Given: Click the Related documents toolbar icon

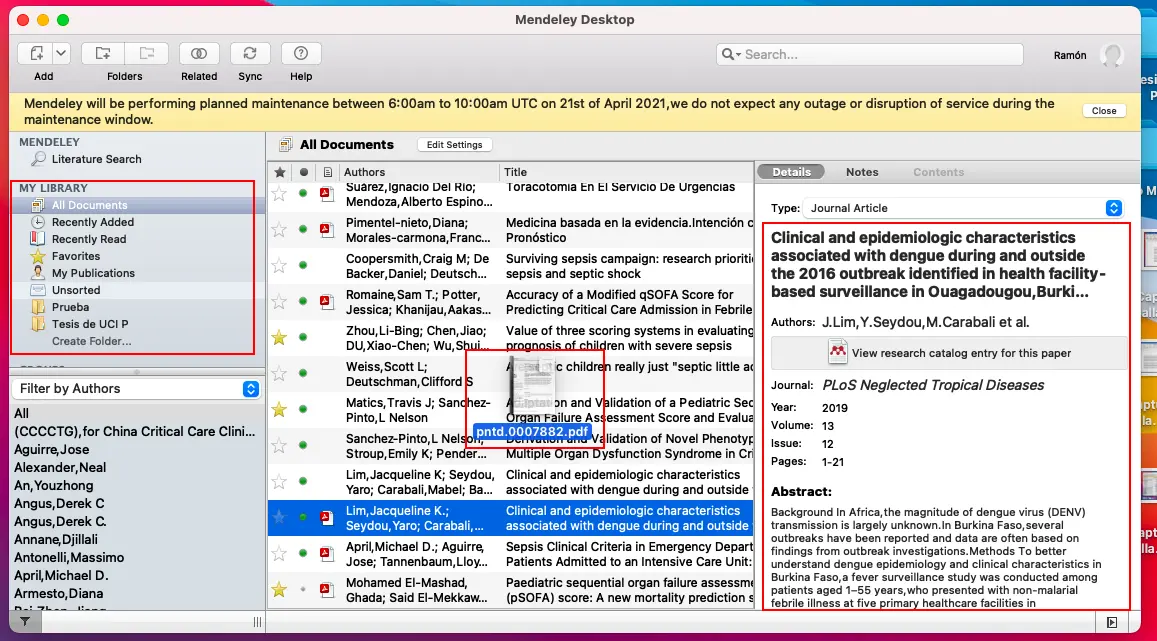Looking at the screenshot, I should click(x=199, y=54).
